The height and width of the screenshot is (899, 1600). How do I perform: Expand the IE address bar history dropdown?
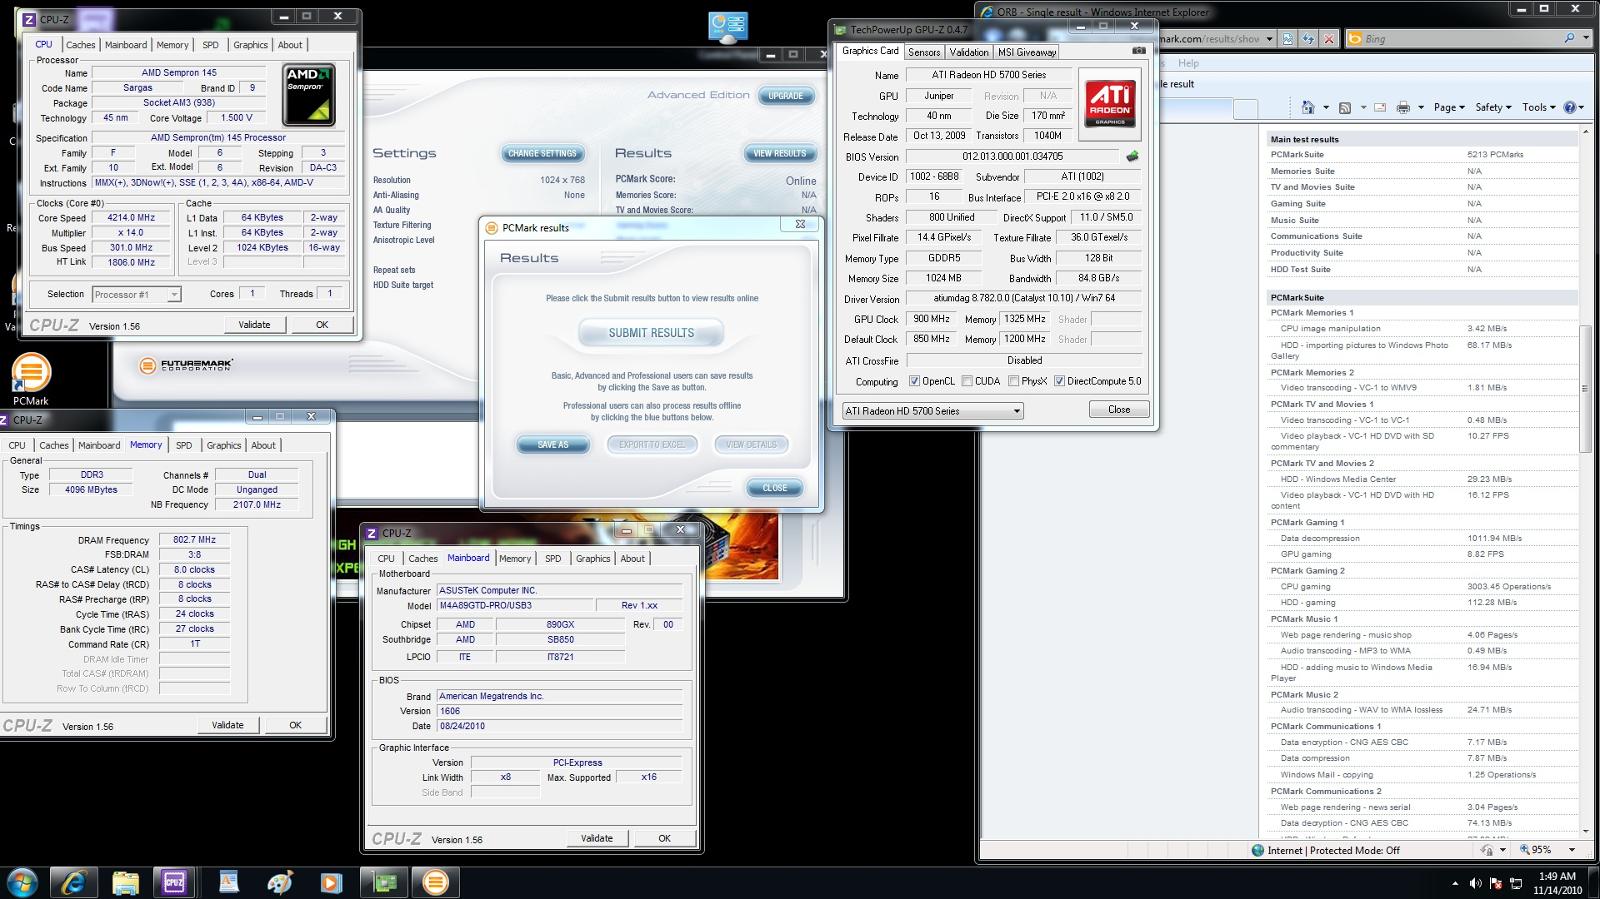[x=1269, y=39]
